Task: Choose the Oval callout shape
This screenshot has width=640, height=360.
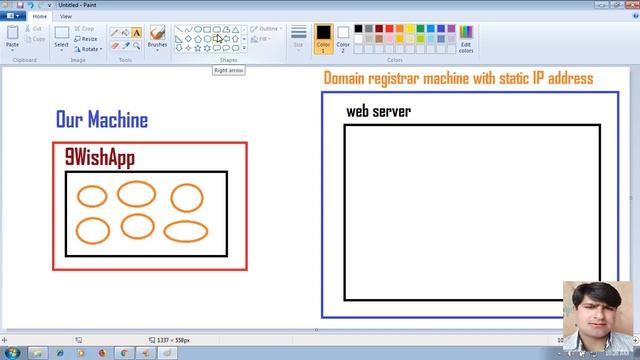Action: [x=226, y=48]
